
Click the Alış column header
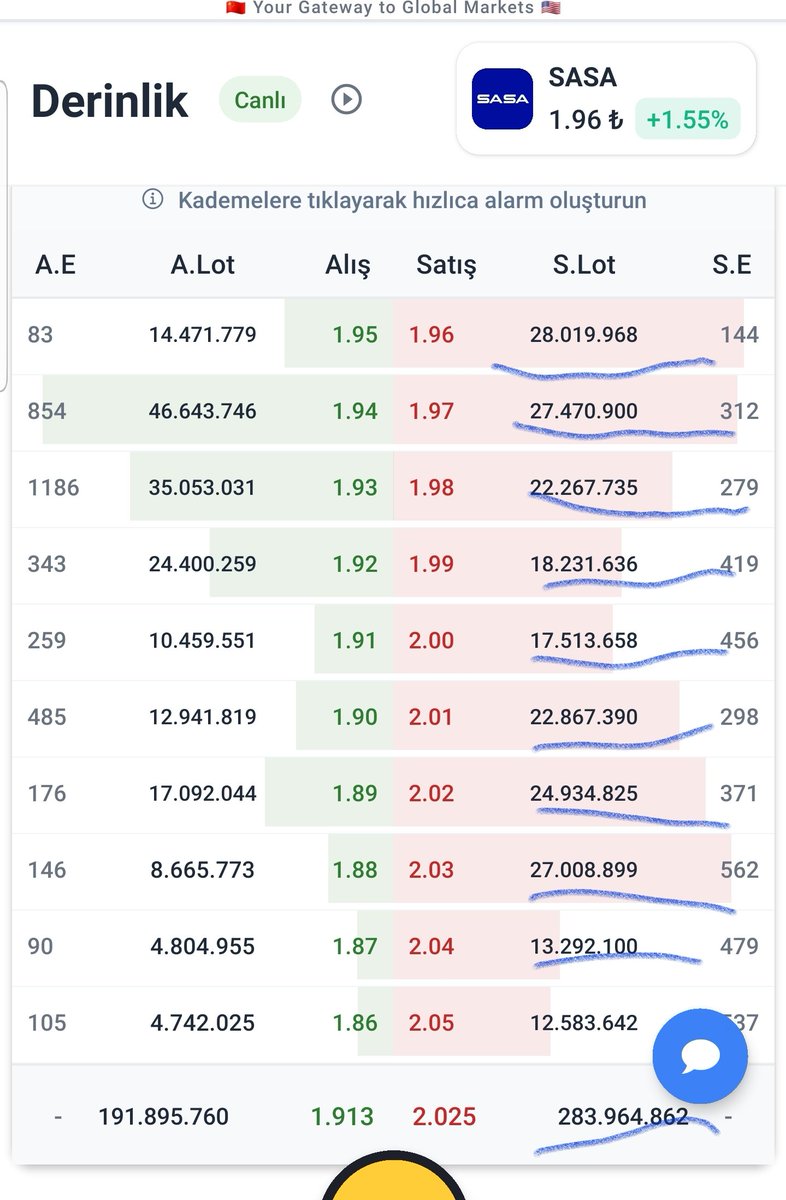(348, 265)
